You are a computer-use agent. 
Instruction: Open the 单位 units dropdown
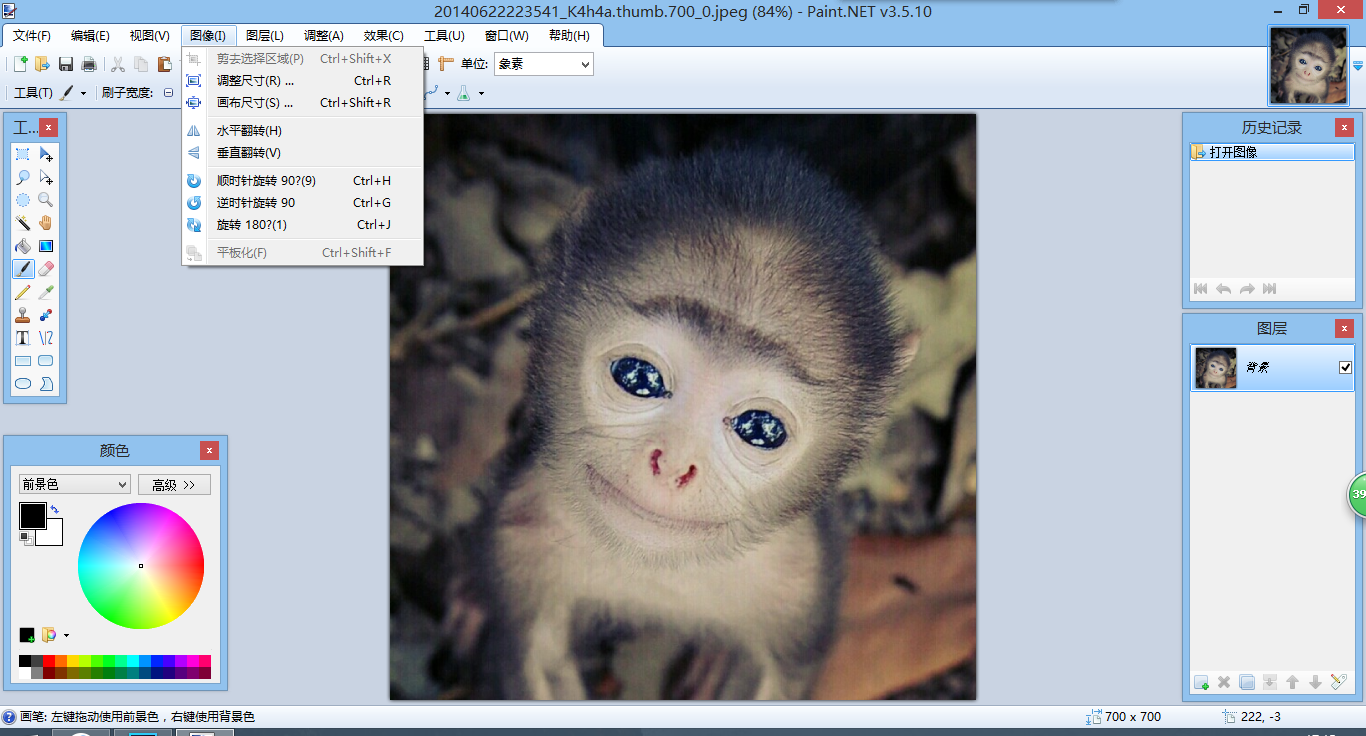point(543,64)
